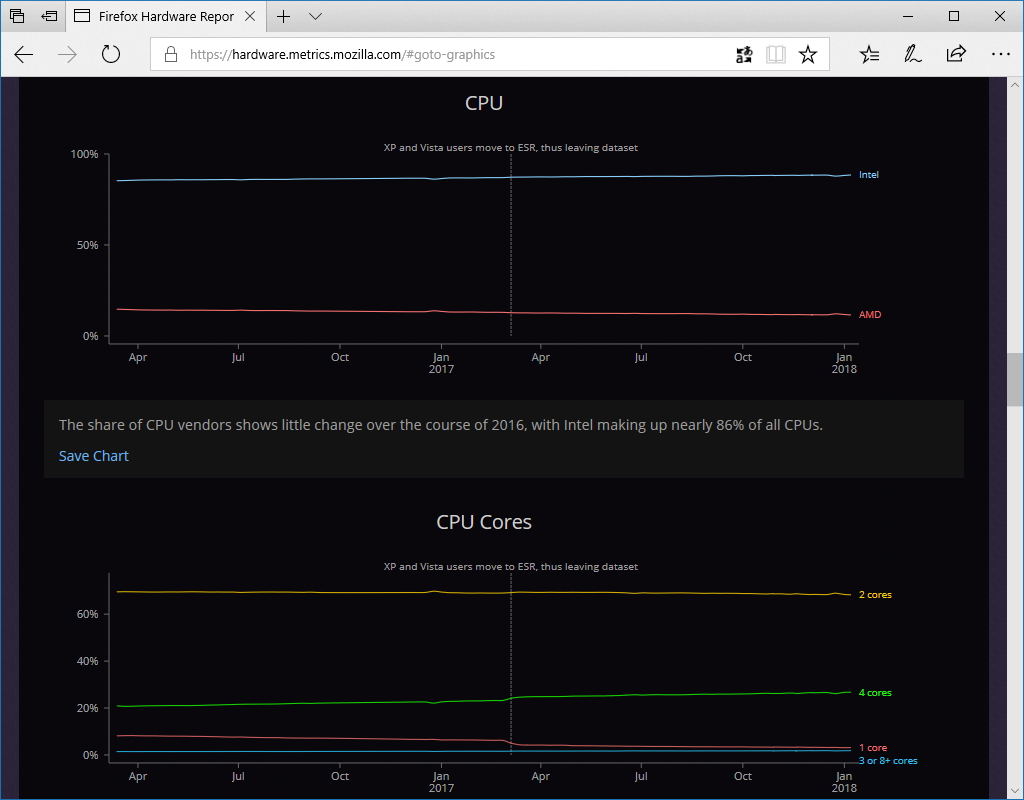Open a new tab with plus button

(x=283, y=16)
